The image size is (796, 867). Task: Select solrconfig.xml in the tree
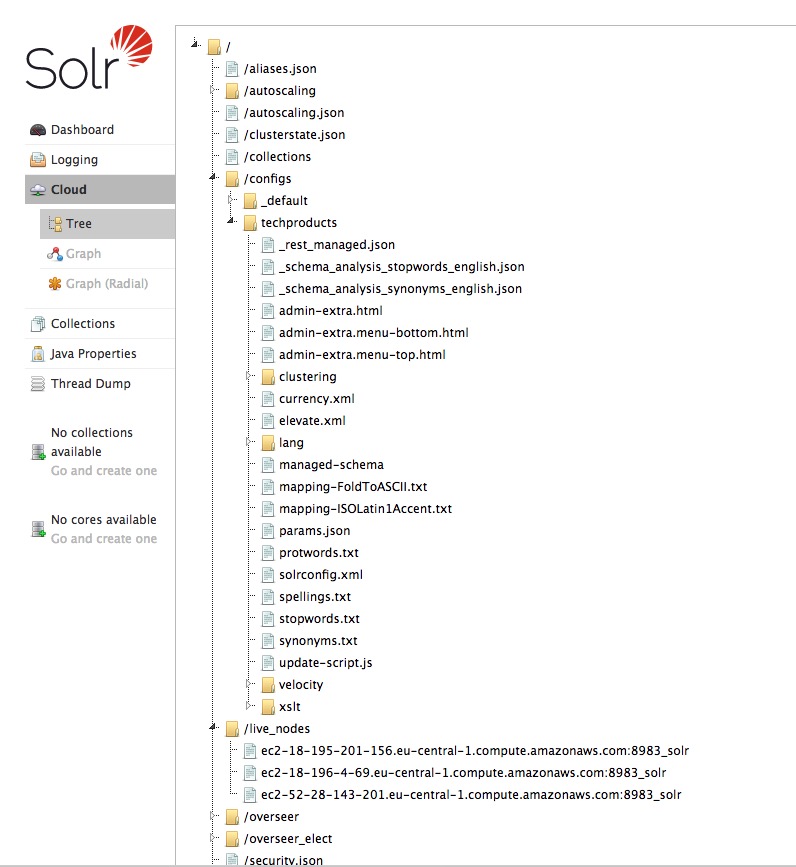(321, 574)
